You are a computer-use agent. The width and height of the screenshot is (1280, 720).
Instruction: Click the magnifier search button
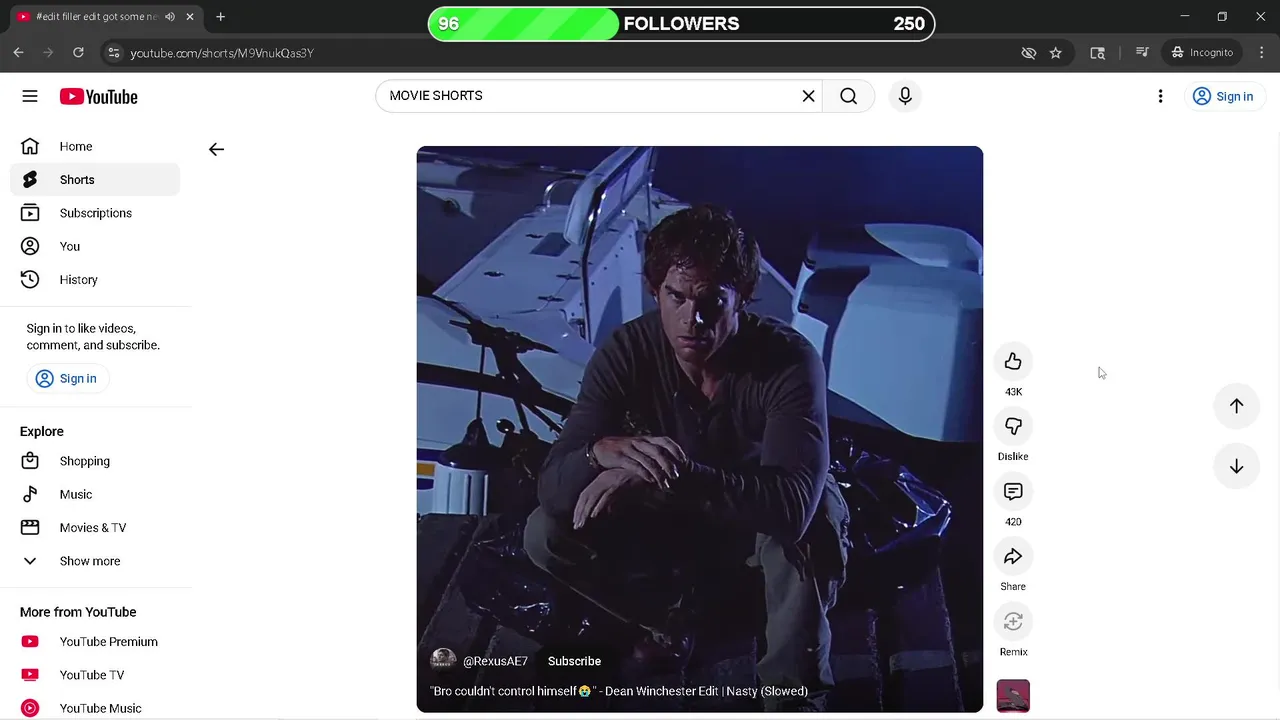point(848,96)
